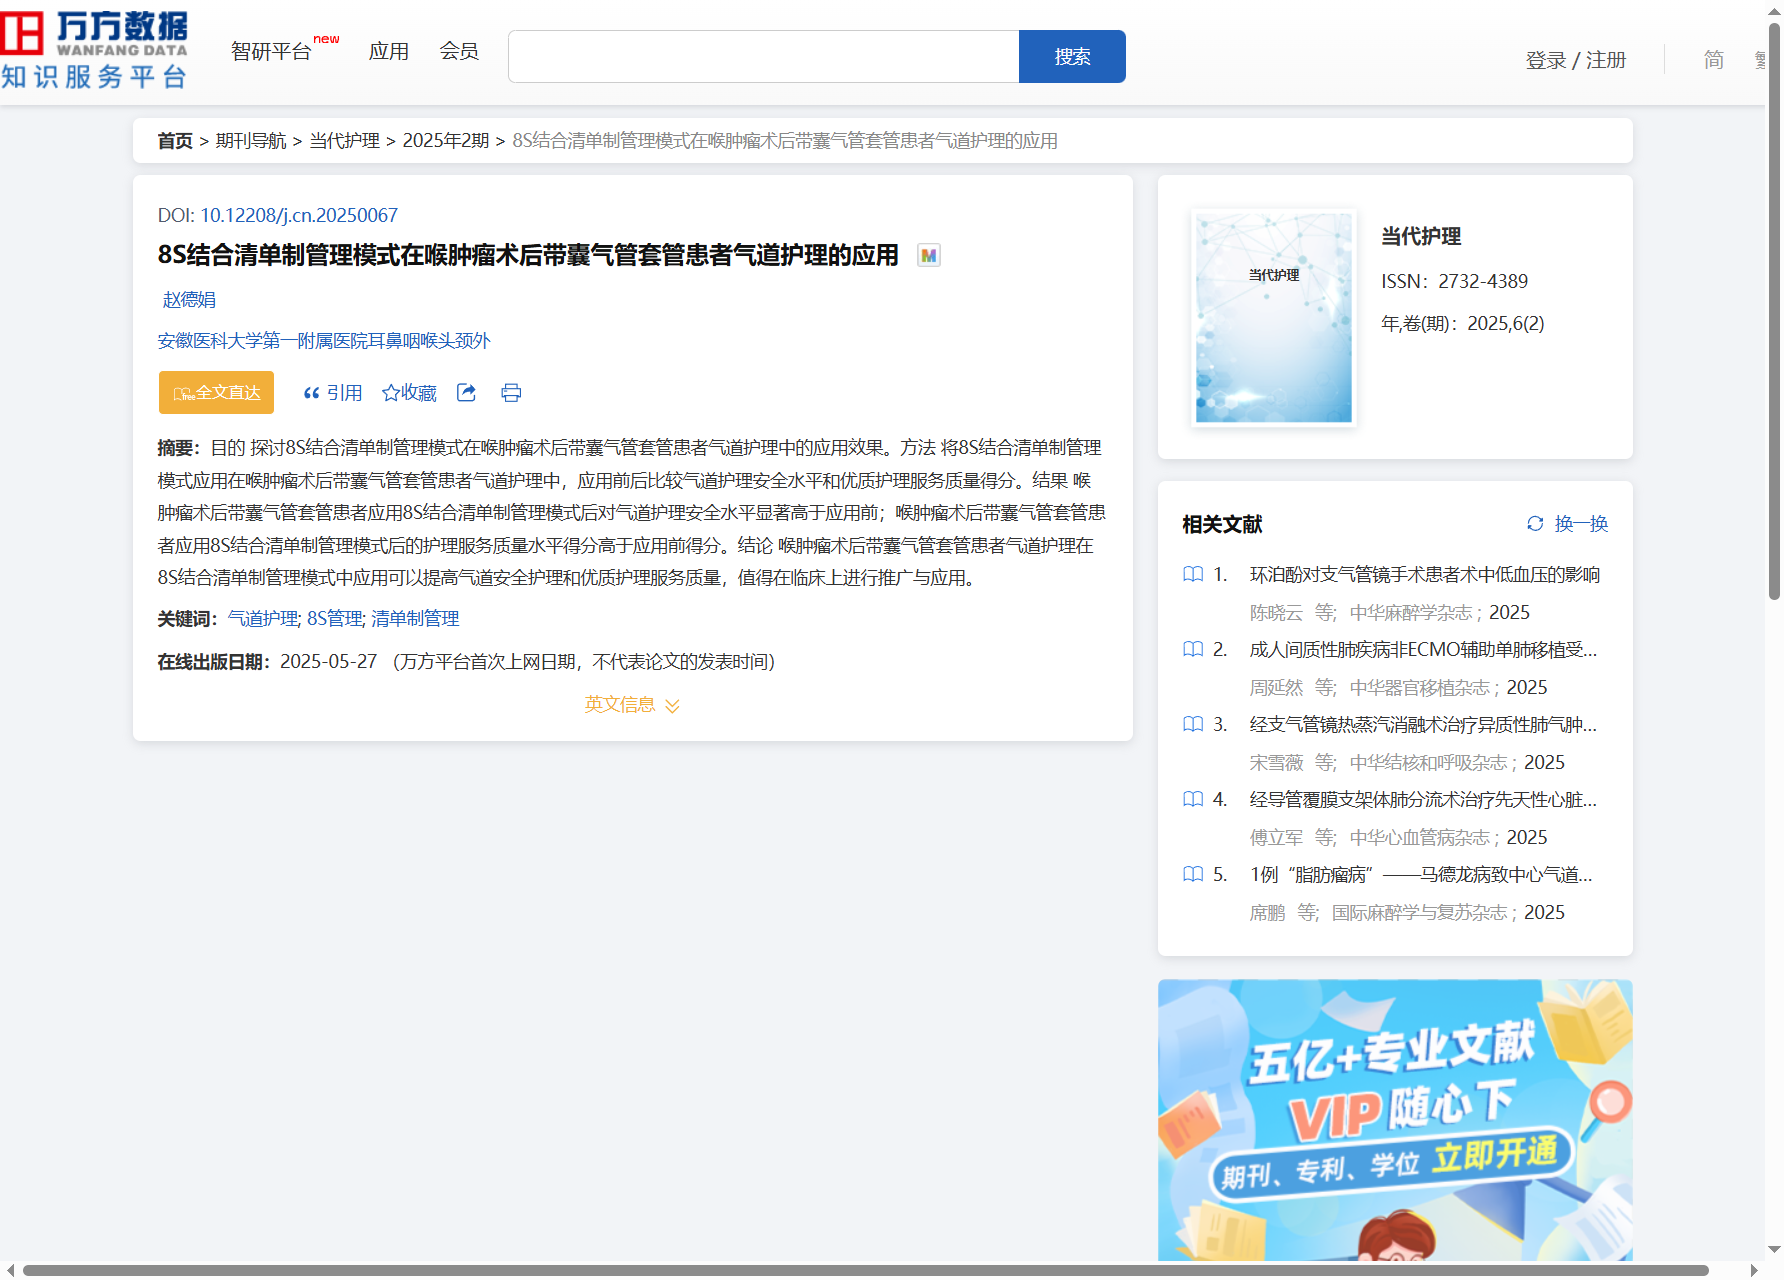The height and width of the screenshot is (1280, 1784).
Task: Open the 会员 menu item
Action: [x=459, y=51]
